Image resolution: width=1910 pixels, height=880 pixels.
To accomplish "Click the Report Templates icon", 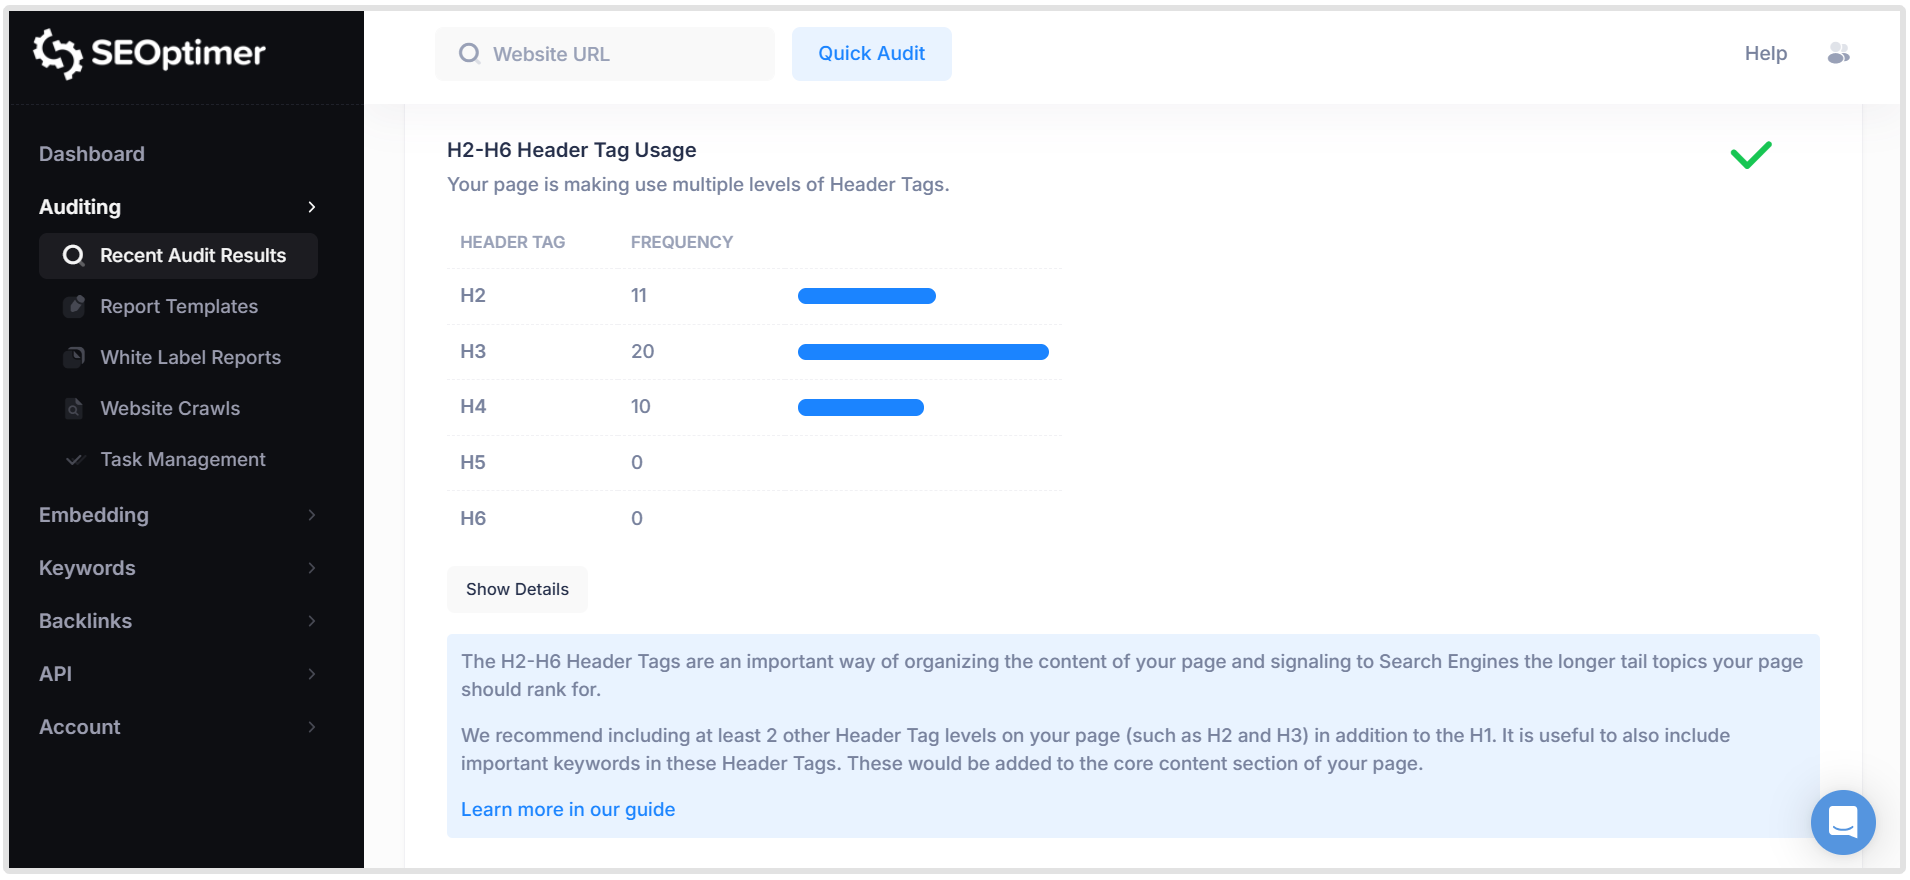I will tap(74, 306).
